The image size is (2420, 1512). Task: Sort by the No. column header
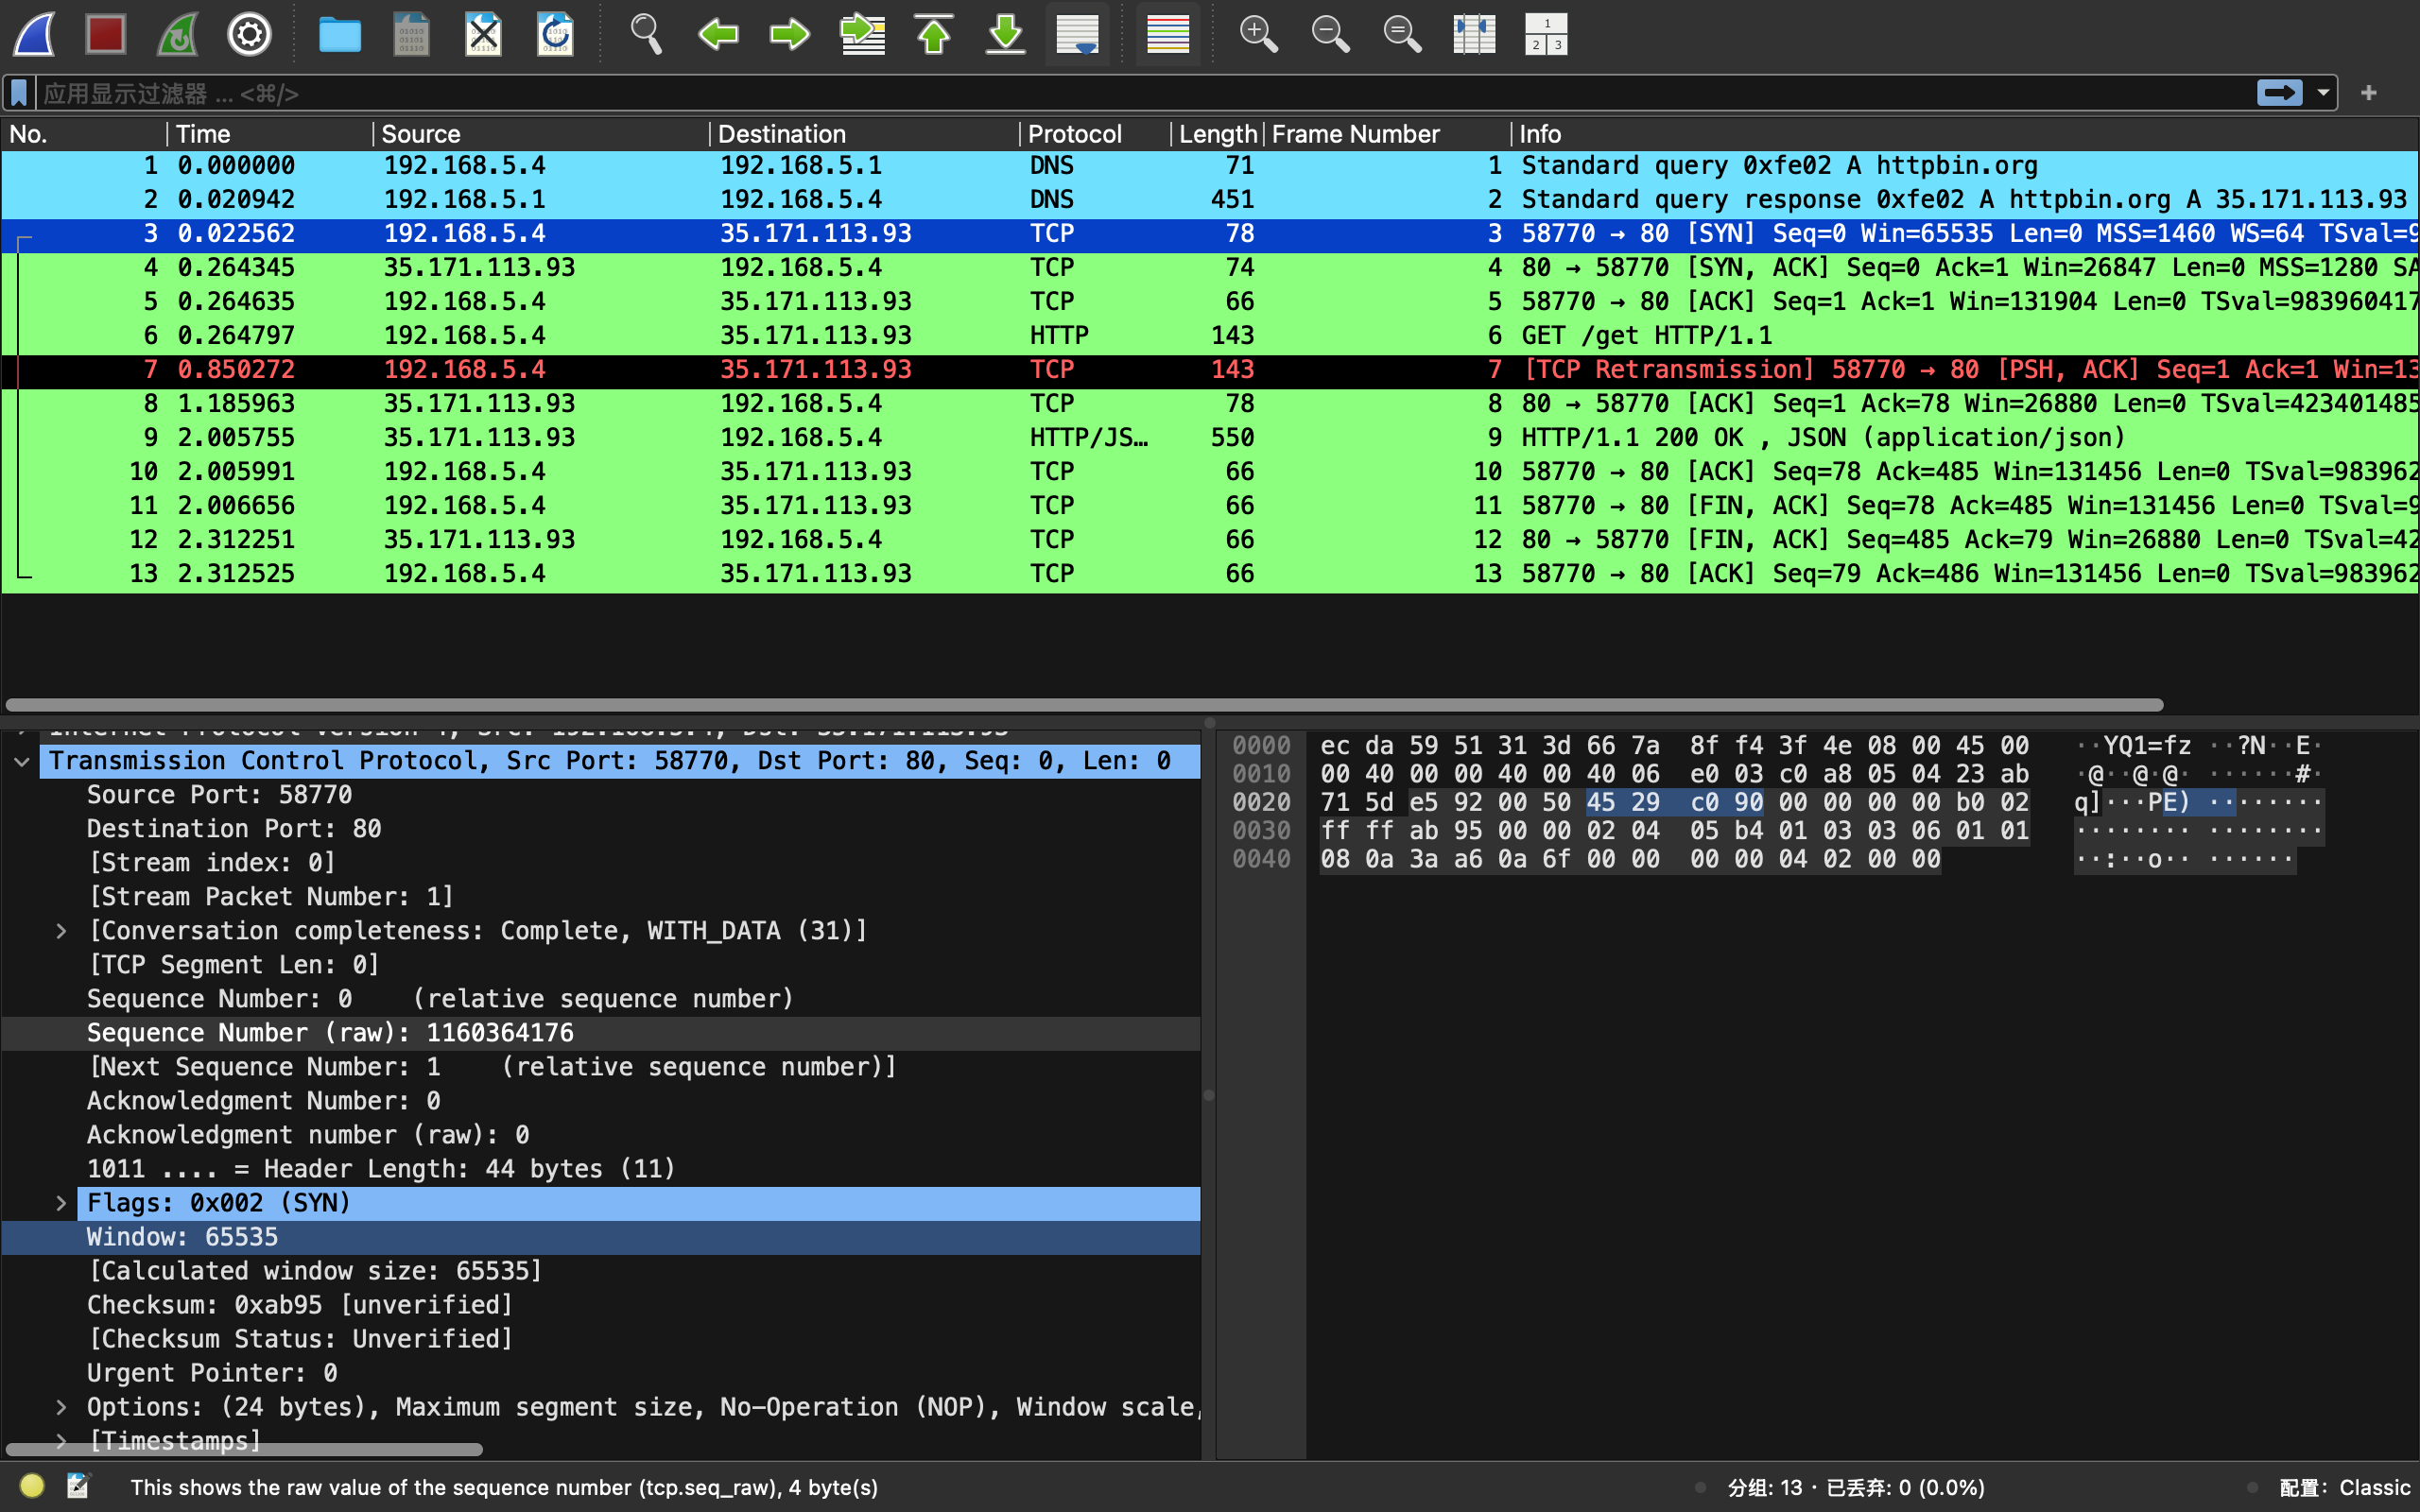click(84, 134)
